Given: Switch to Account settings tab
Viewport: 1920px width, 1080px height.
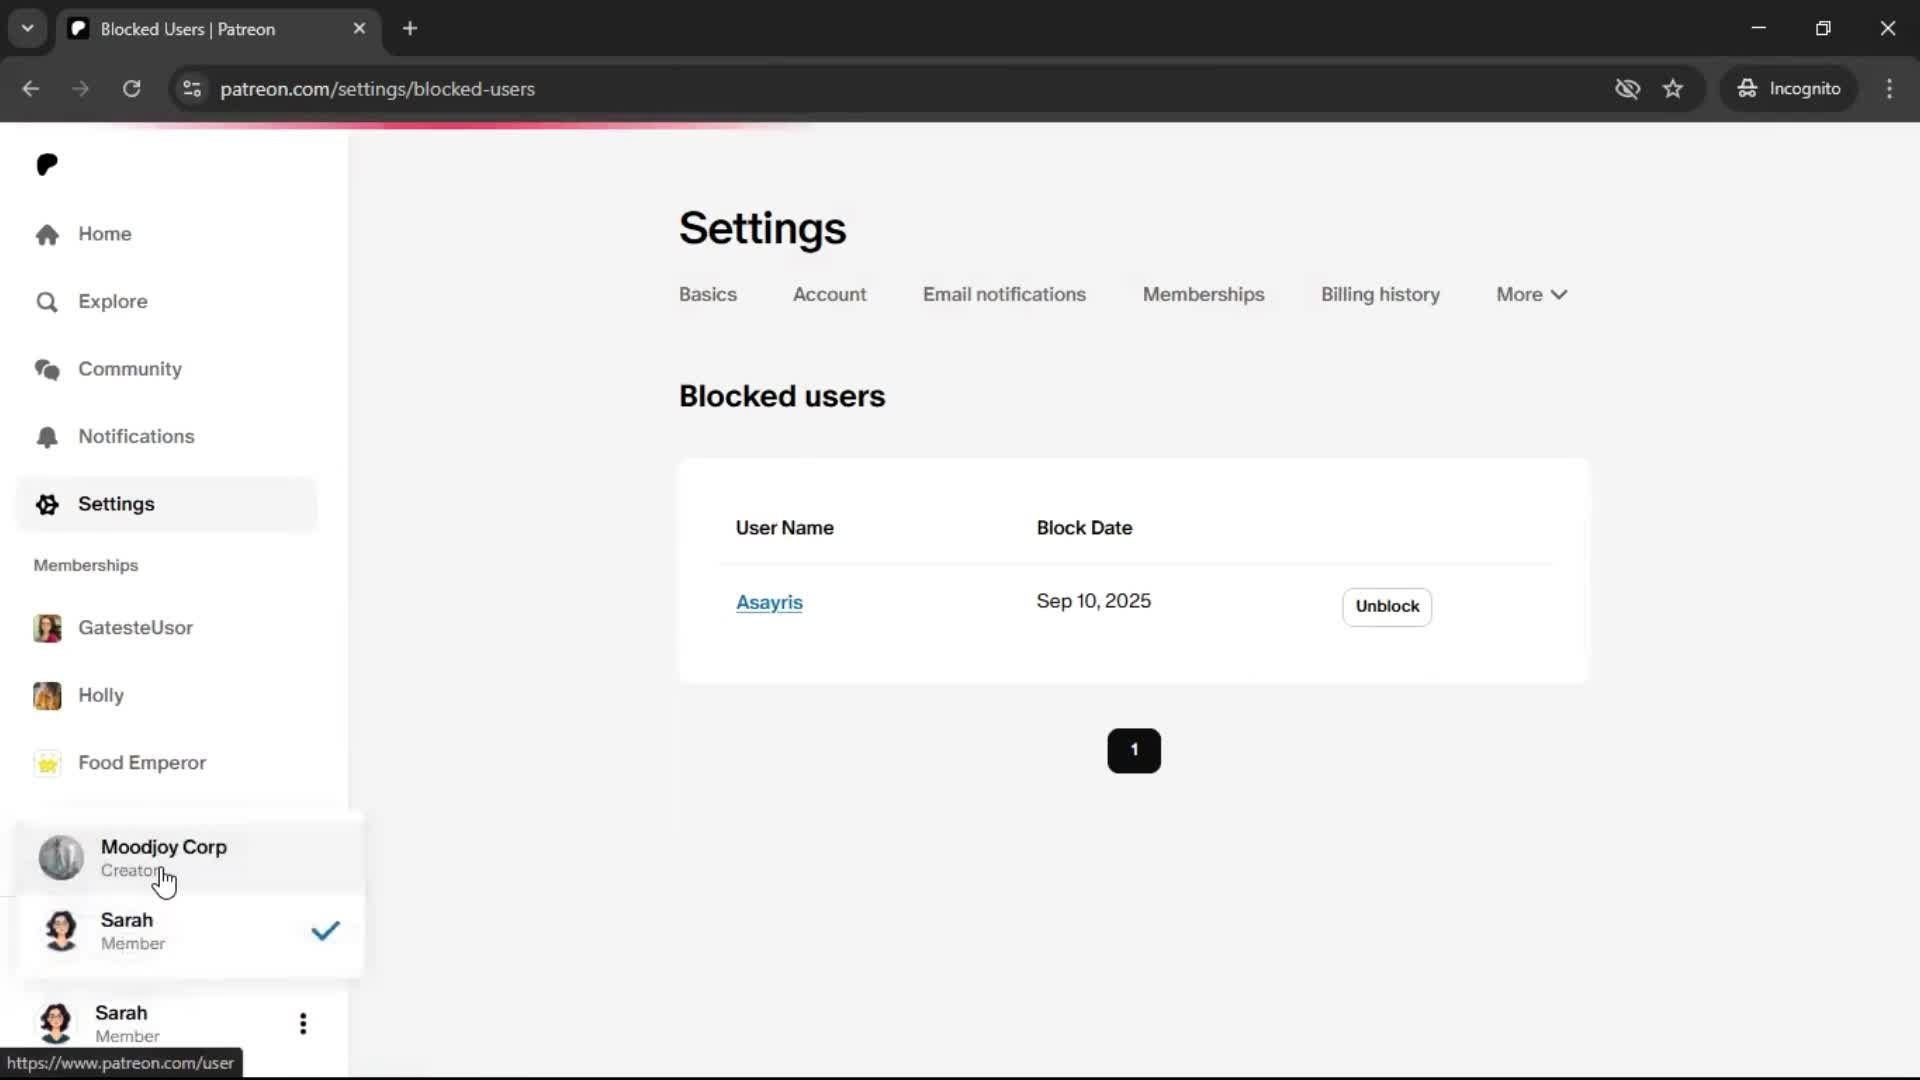Looking at the screenshot, I should (829, 295).
